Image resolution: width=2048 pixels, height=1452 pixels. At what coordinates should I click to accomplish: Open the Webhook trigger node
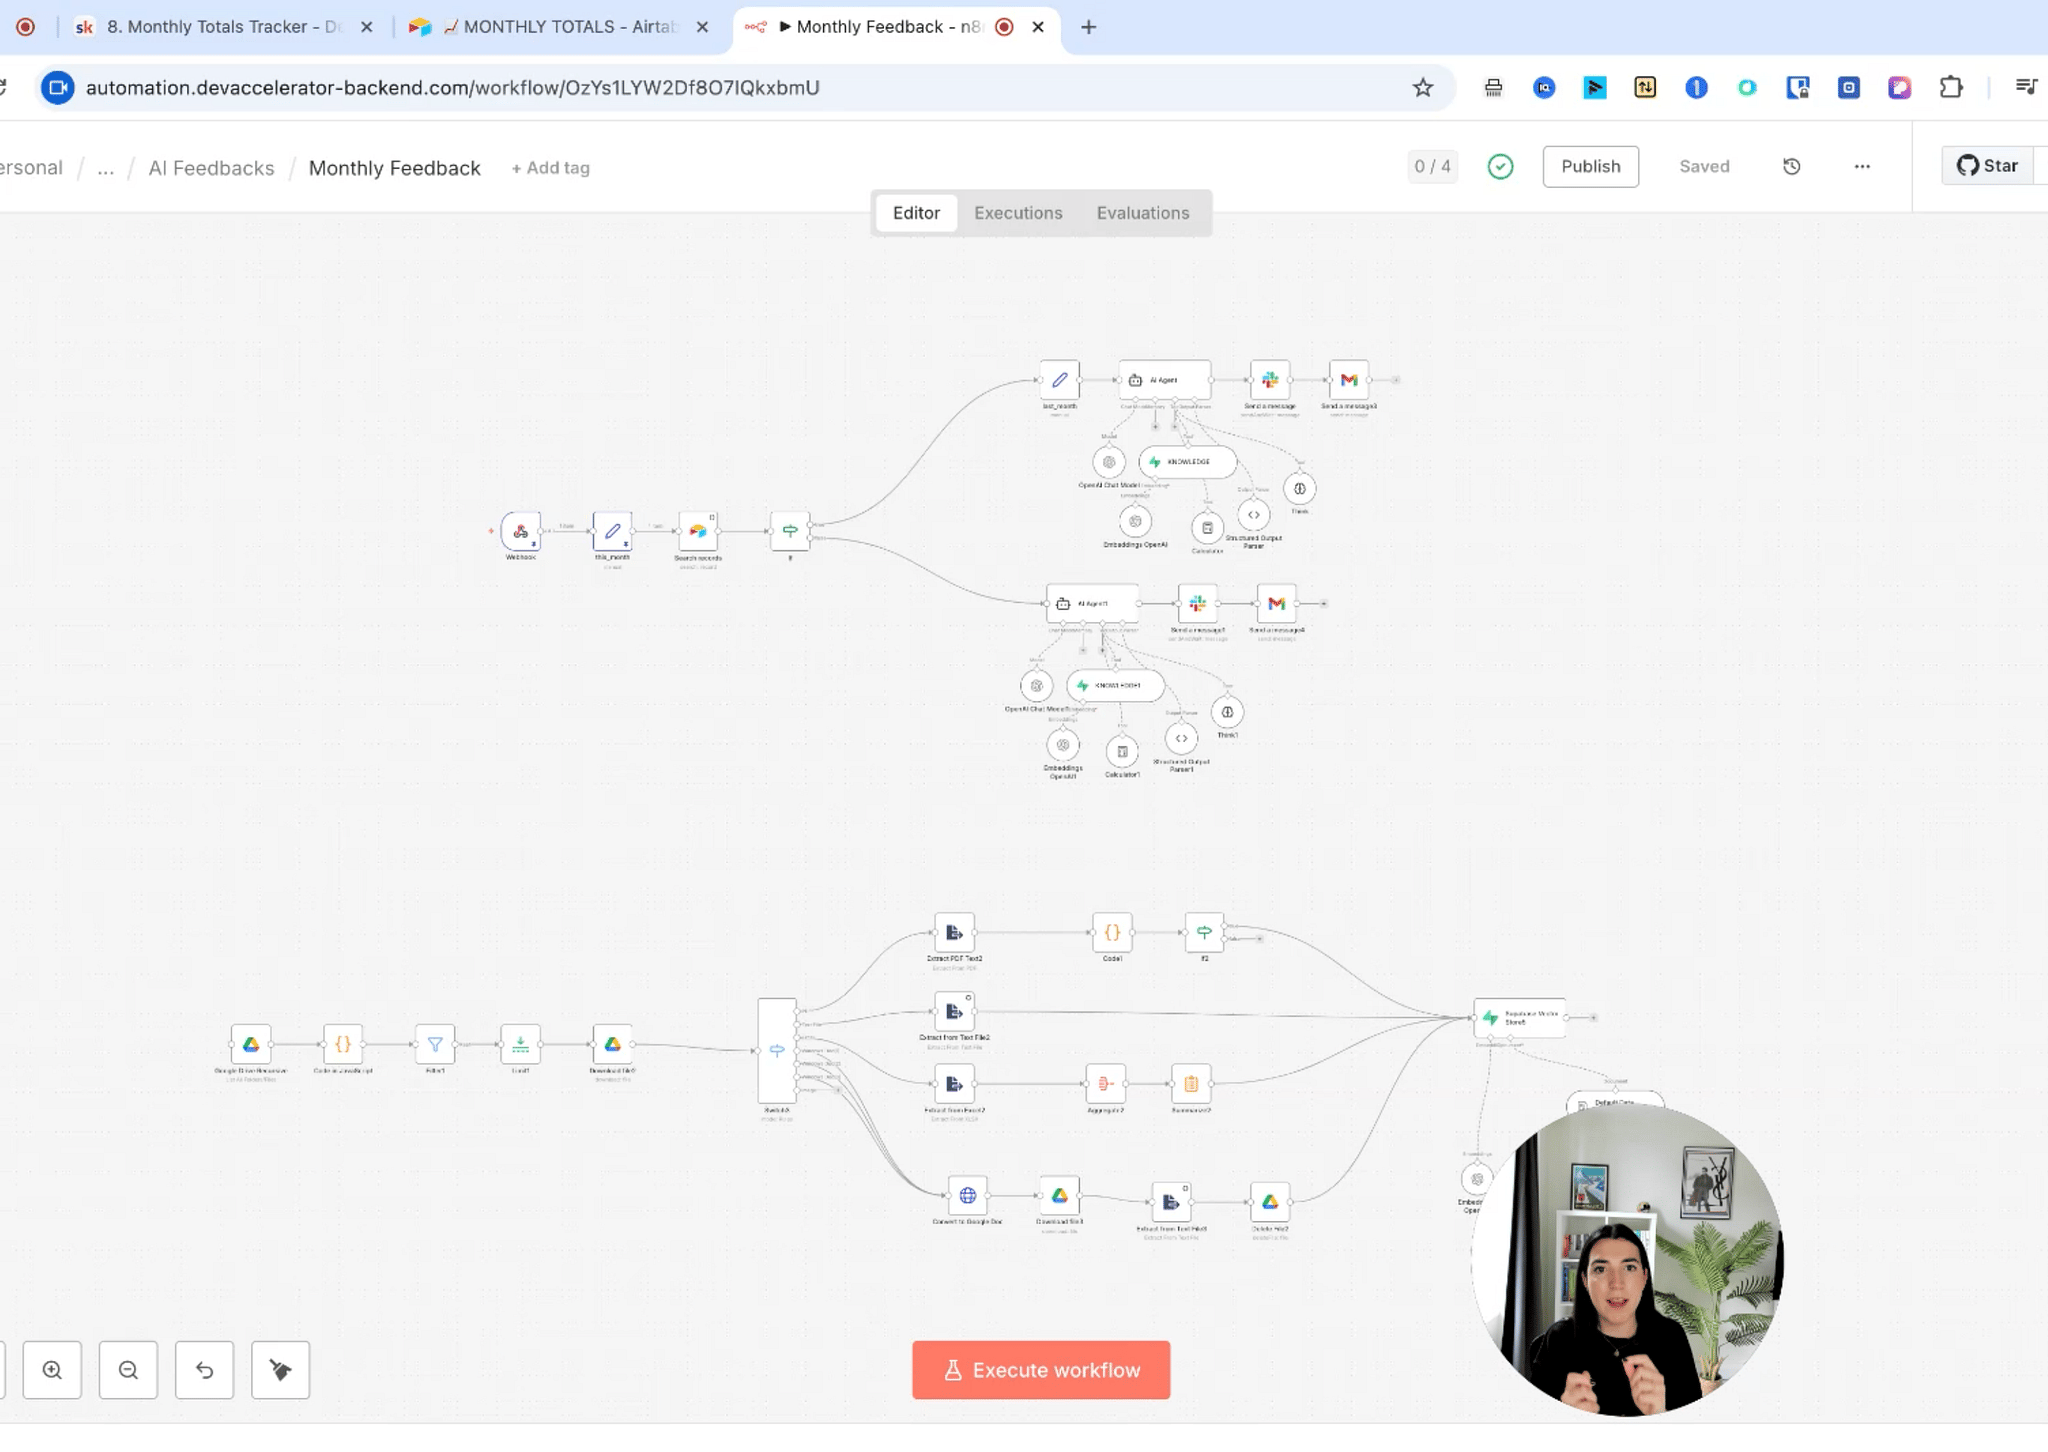(x=521, y=531)
